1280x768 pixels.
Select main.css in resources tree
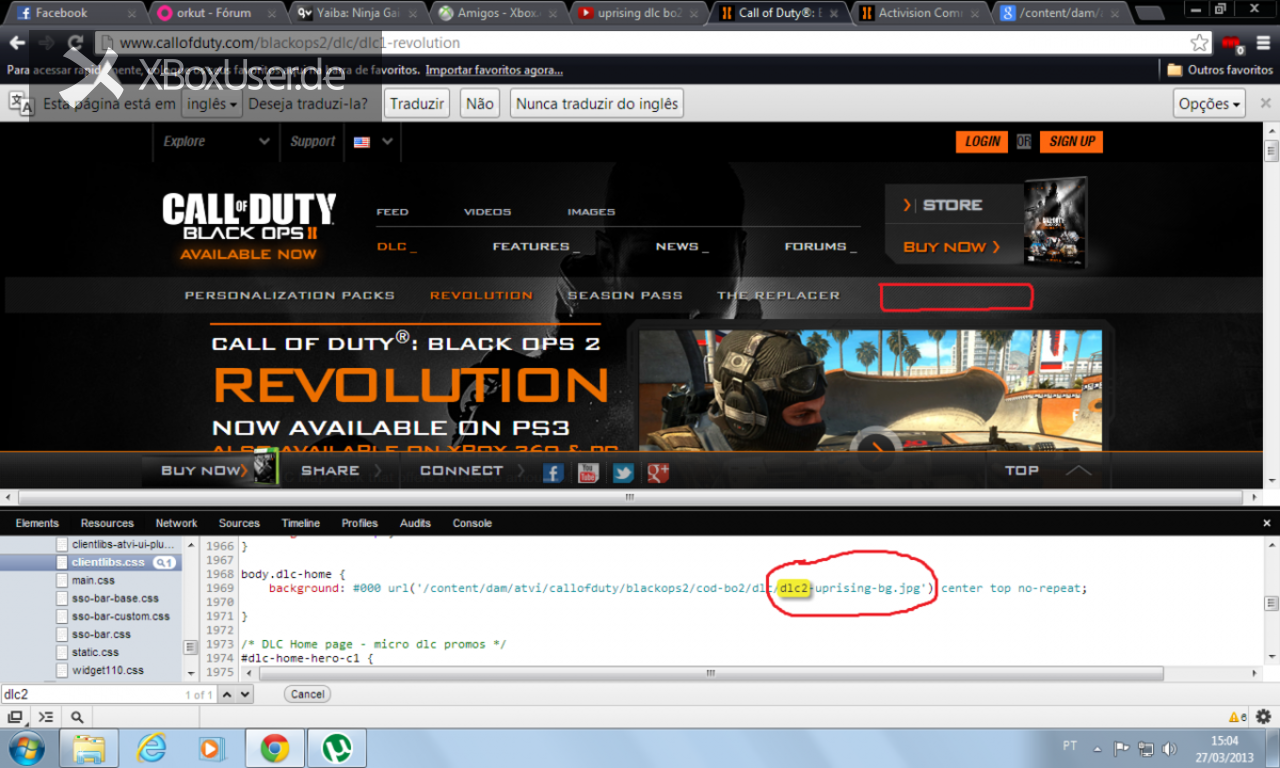(93, 581)
